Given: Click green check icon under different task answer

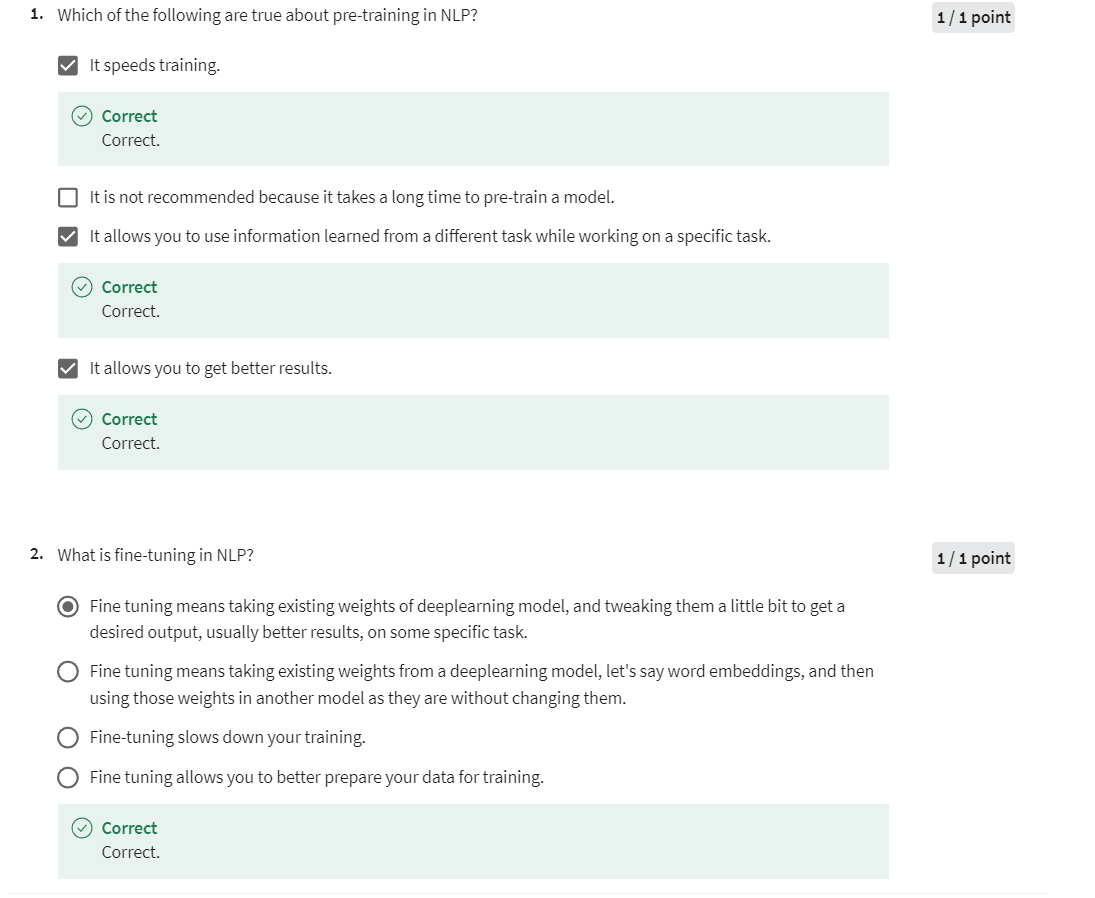Looking at the screenshot, I should 82,287.
